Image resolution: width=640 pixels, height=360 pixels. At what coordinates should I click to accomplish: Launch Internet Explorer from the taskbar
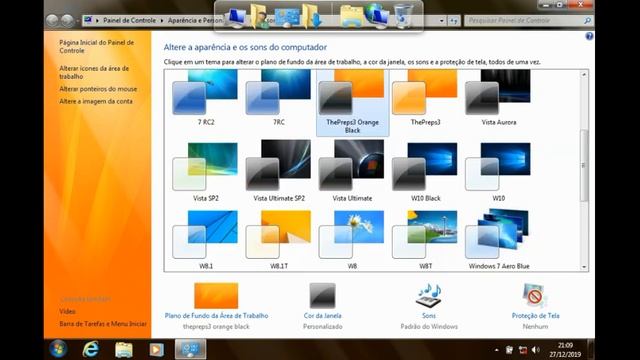[91, 349]
